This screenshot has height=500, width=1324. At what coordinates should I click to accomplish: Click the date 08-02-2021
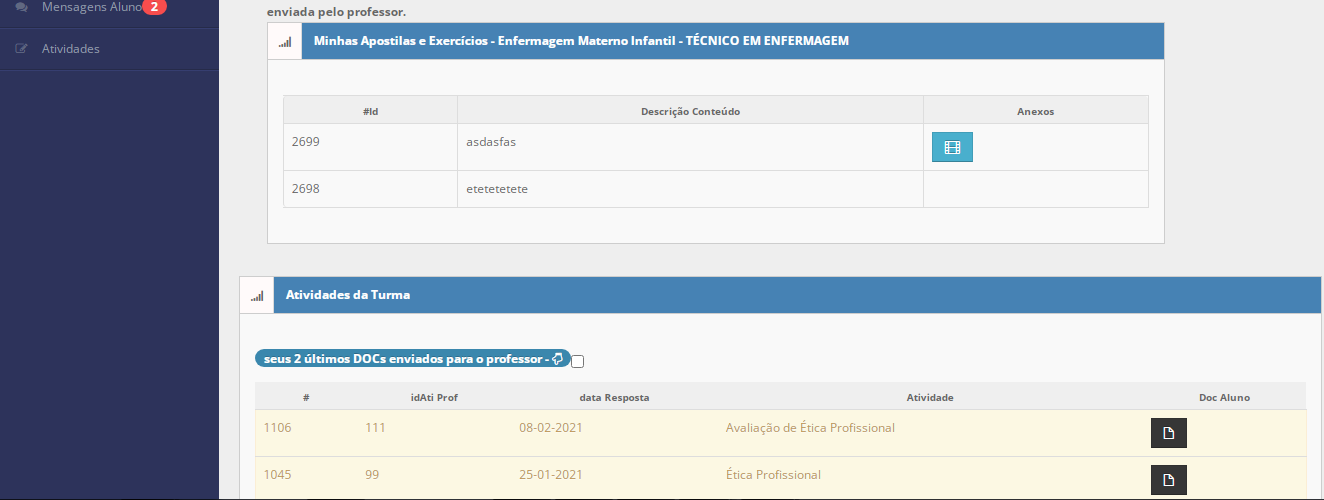(551, 428)
